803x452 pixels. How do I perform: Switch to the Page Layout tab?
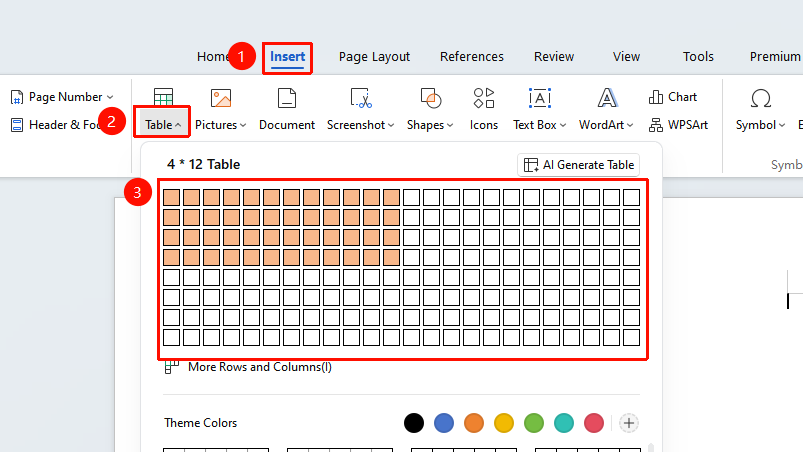pos(374,57)
